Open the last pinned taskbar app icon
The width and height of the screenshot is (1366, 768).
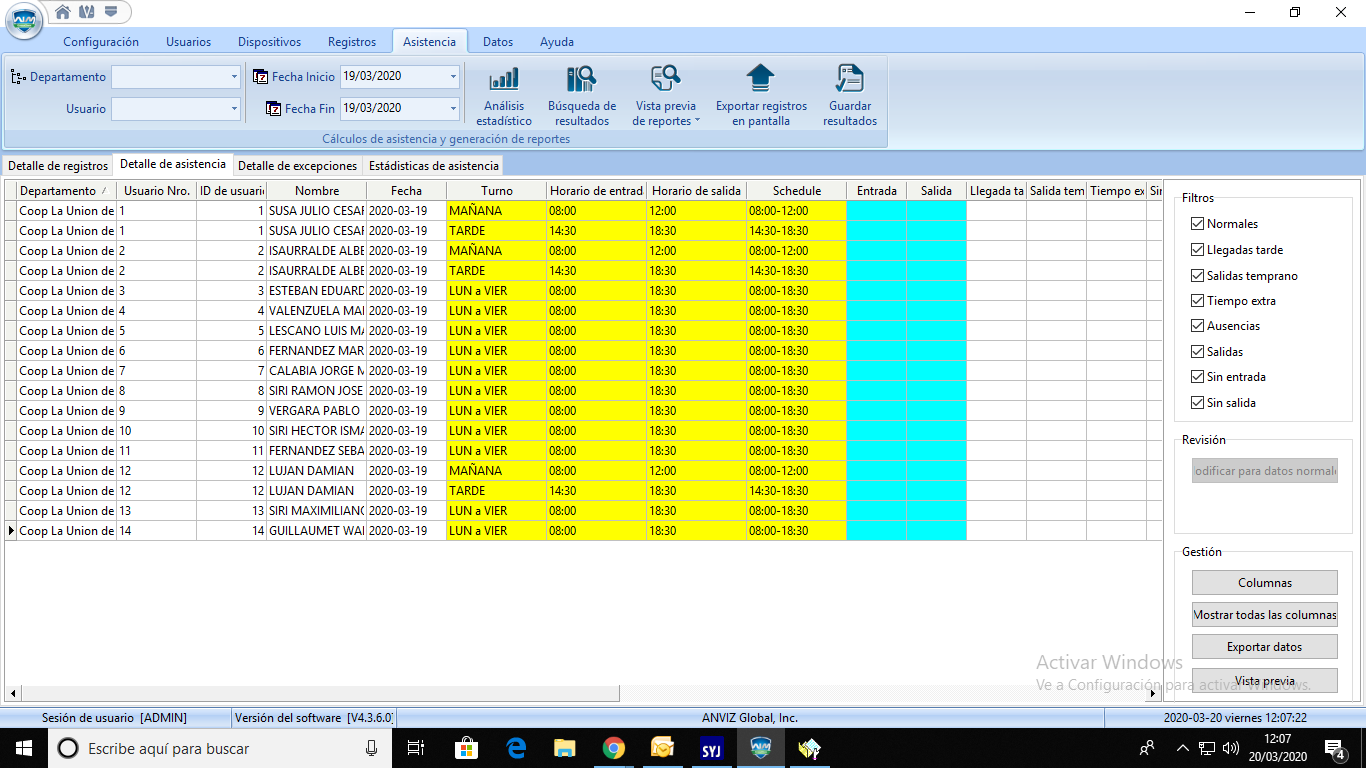809,748
